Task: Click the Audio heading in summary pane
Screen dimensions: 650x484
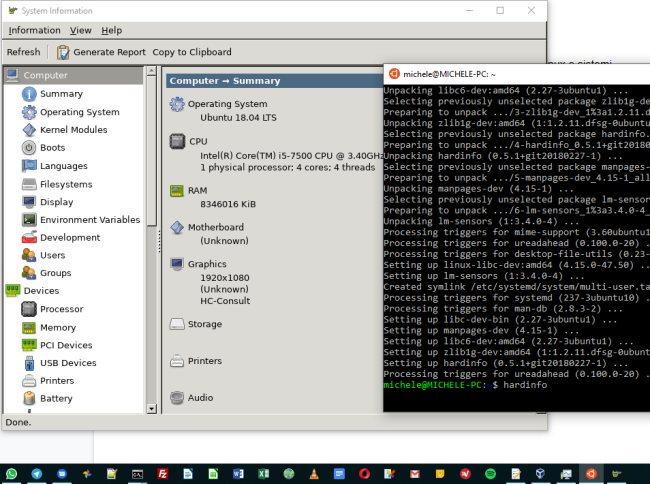Action: pos(200,398)
